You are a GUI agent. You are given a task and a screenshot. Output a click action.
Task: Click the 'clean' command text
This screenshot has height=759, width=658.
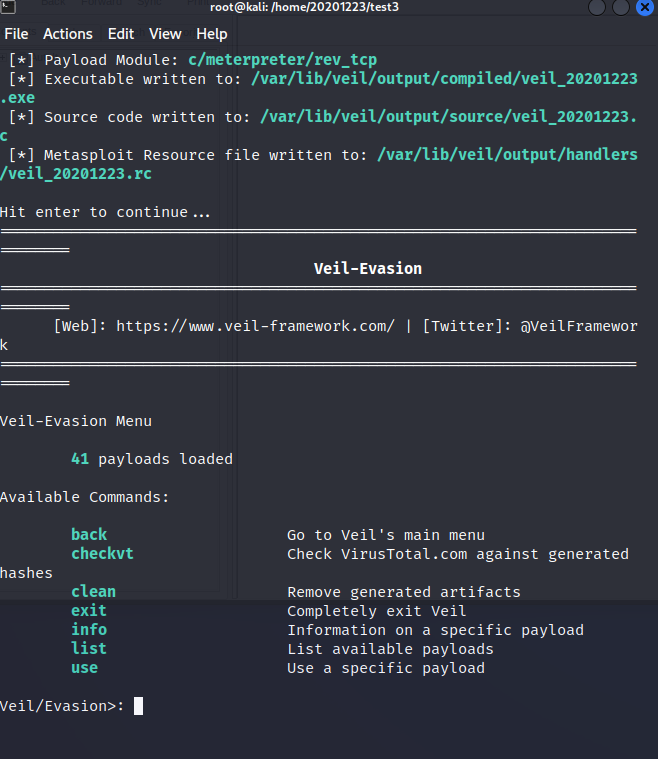93,592
